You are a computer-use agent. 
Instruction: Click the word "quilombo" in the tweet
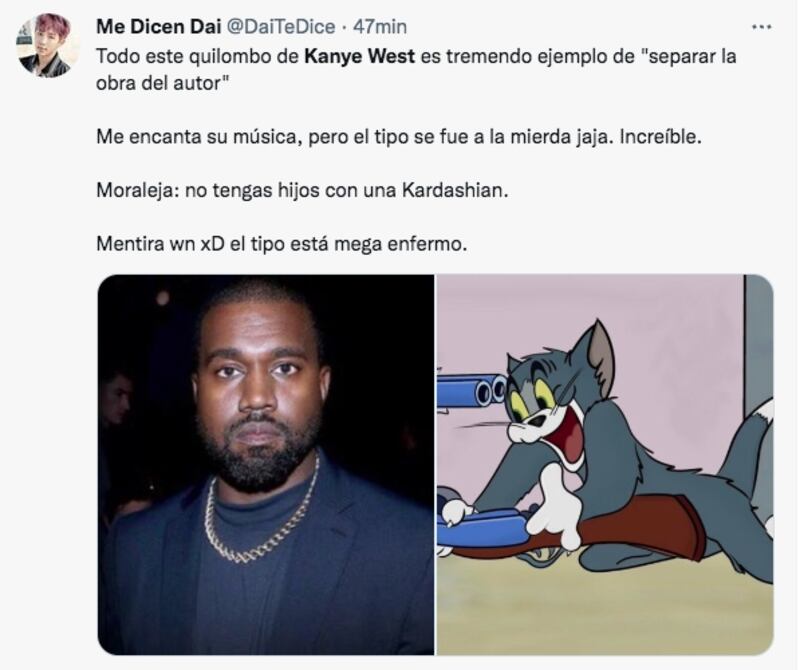232,56
